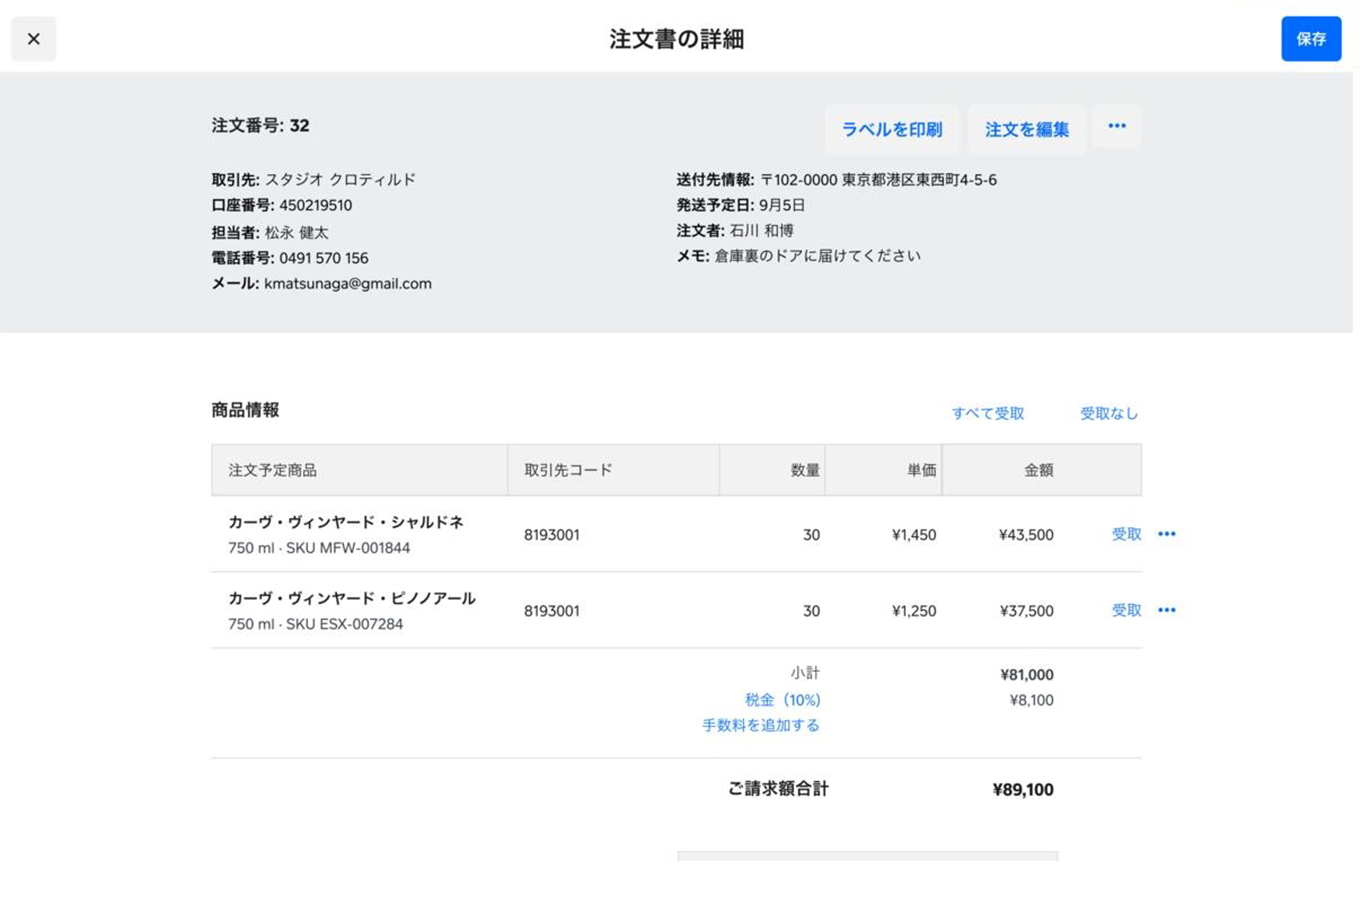The image size is (1360, 907).
Task: Open the more options menu beside 注文を編集
Action: click(1117, 126)
